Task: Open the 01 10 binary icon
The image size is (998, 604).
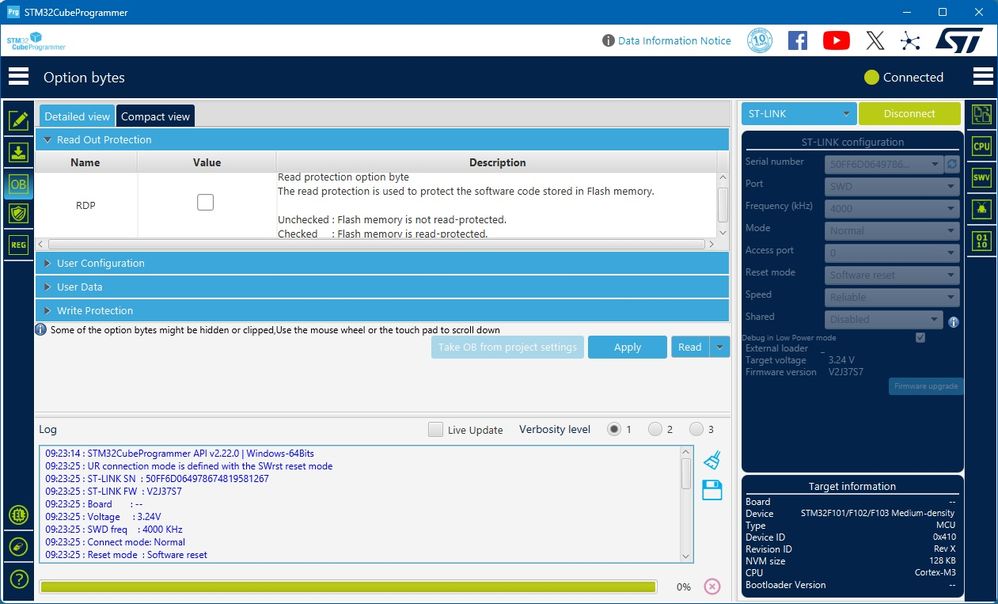Action: (981, 241)
